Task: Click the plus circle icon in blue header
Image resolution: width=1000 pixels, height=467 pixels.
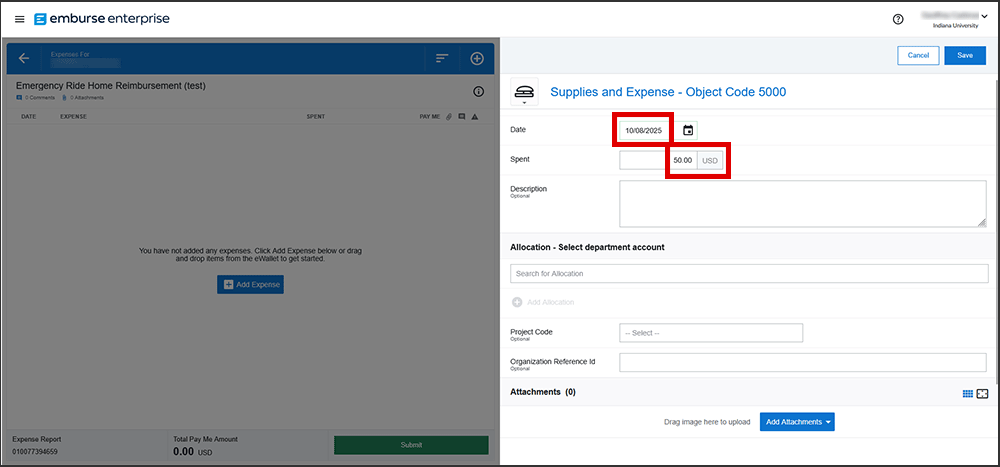Action: click(477, 58)
